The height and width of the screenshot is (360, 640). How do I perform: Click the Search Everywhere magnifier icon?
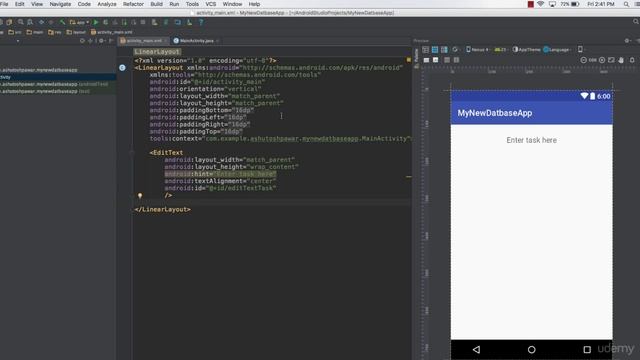[636, 22]
